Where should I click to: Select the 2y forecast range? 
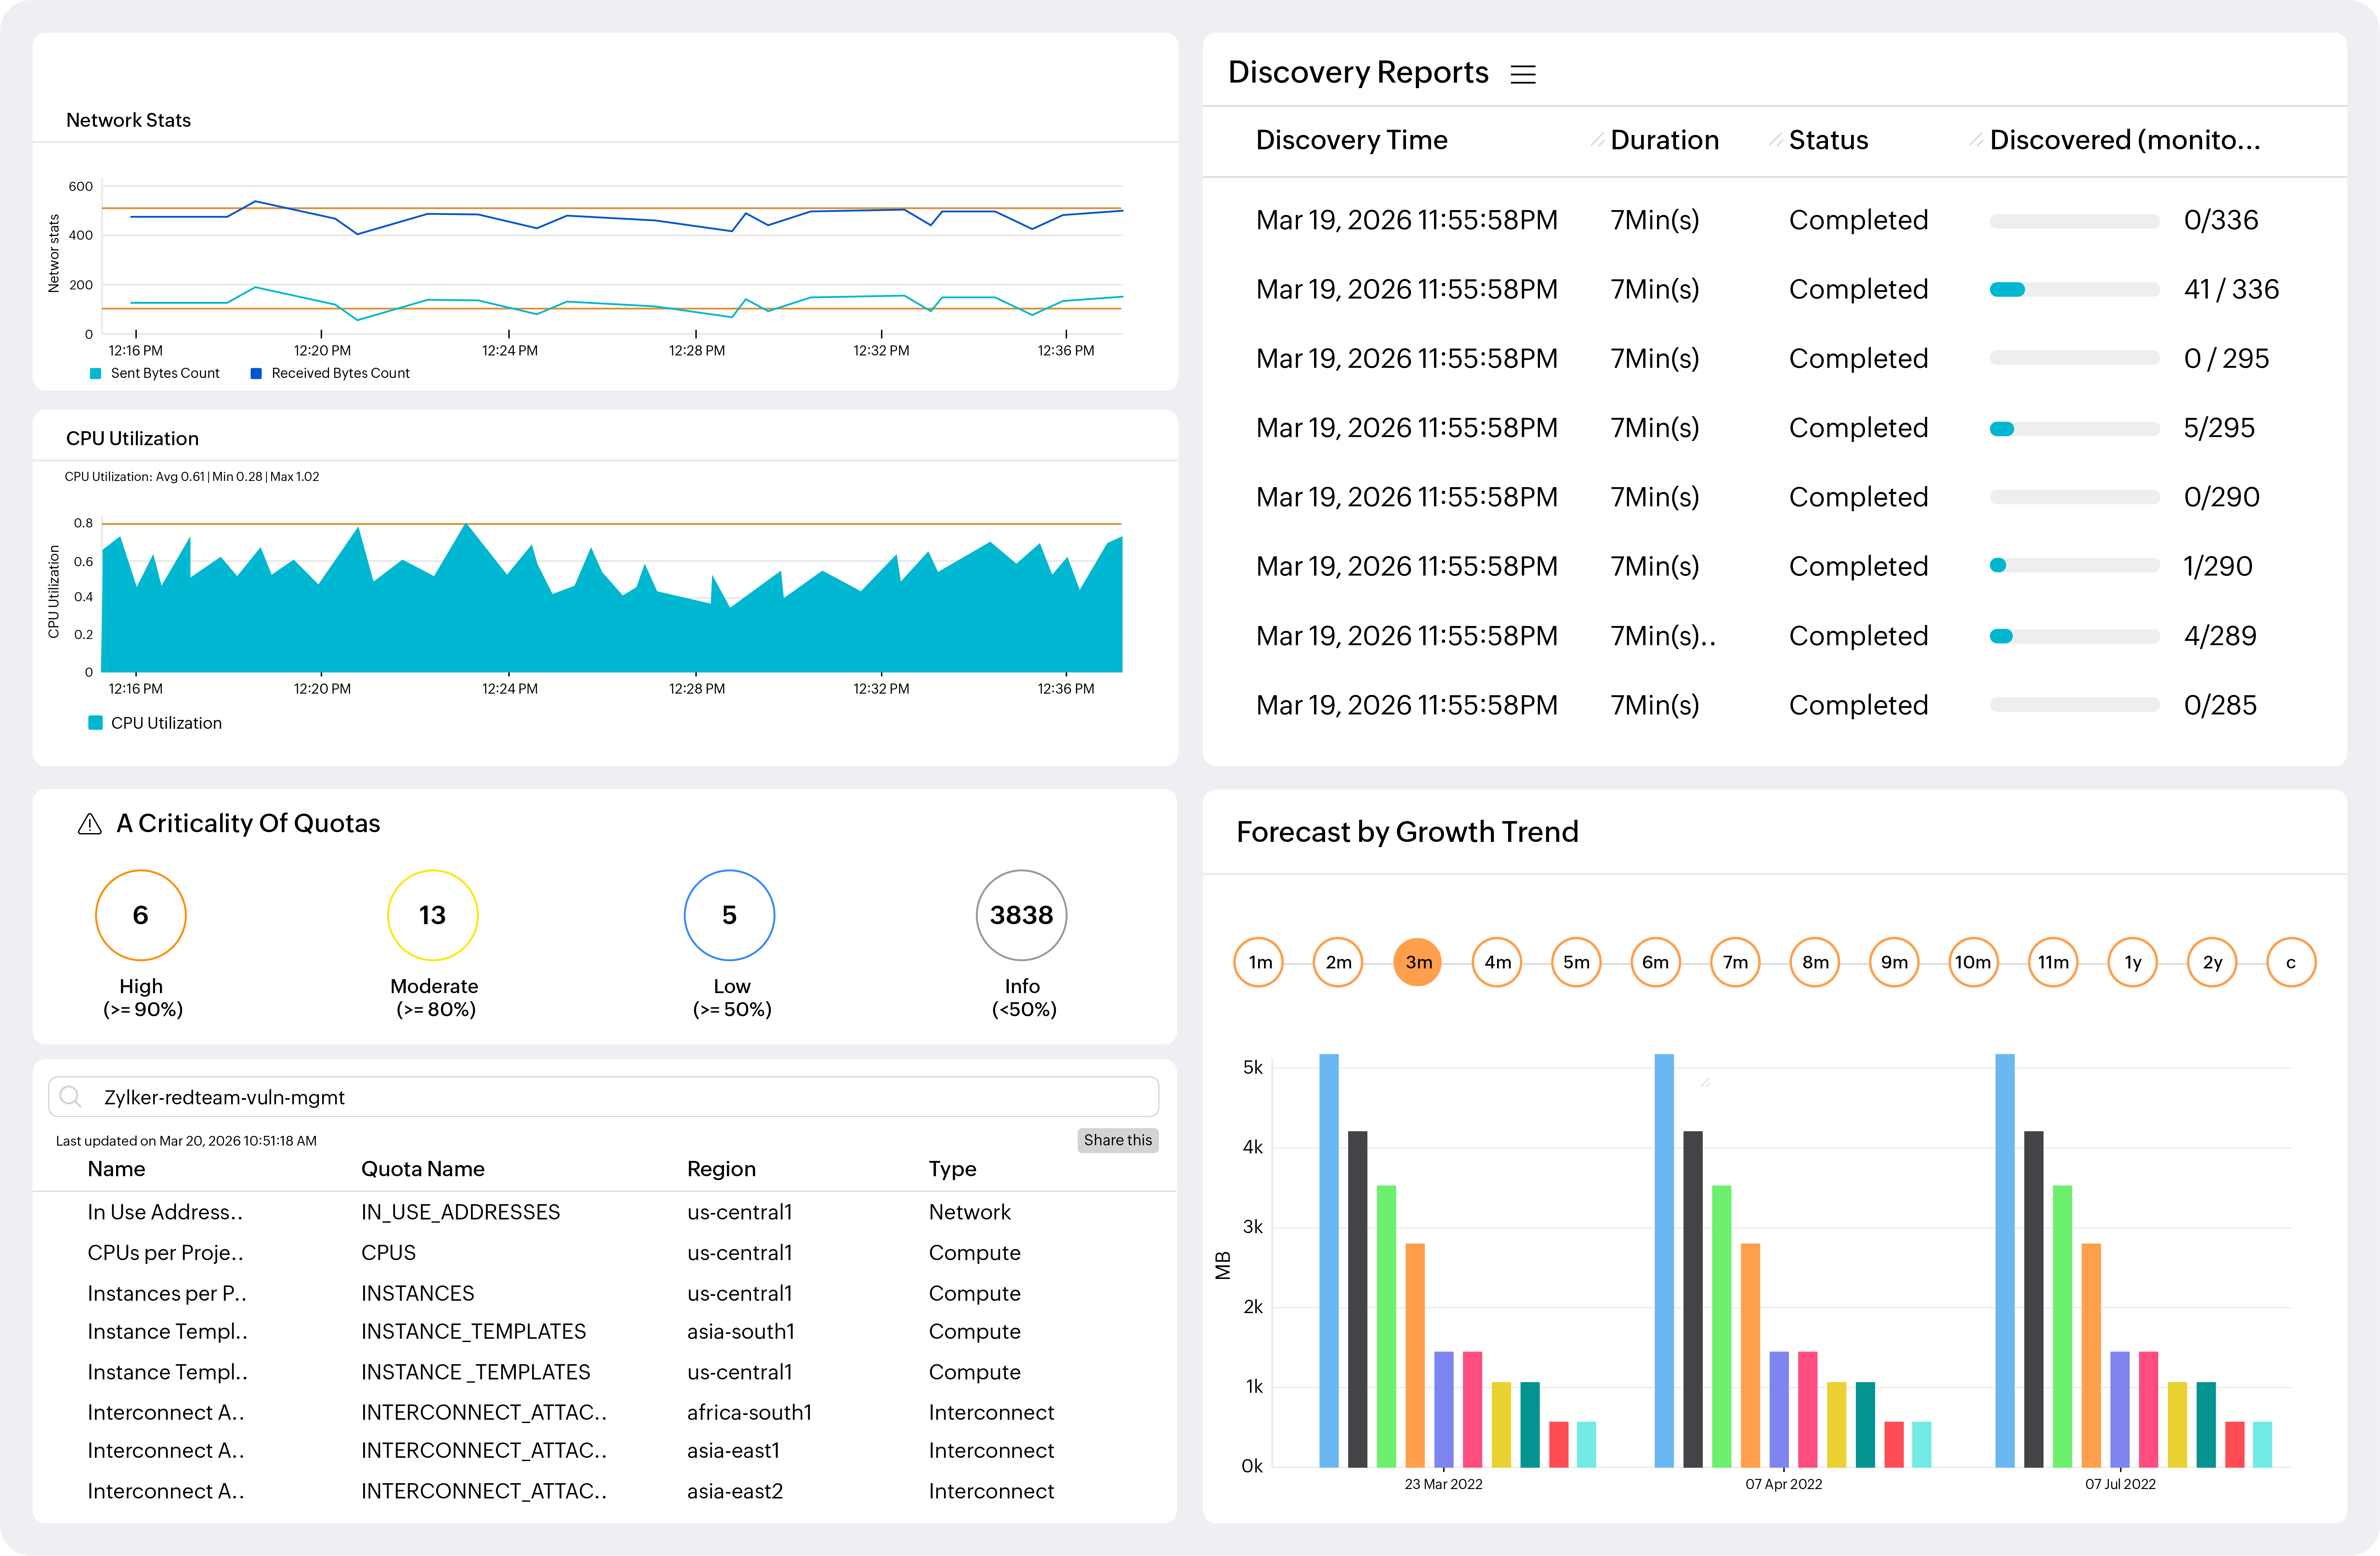[2212, 962]
